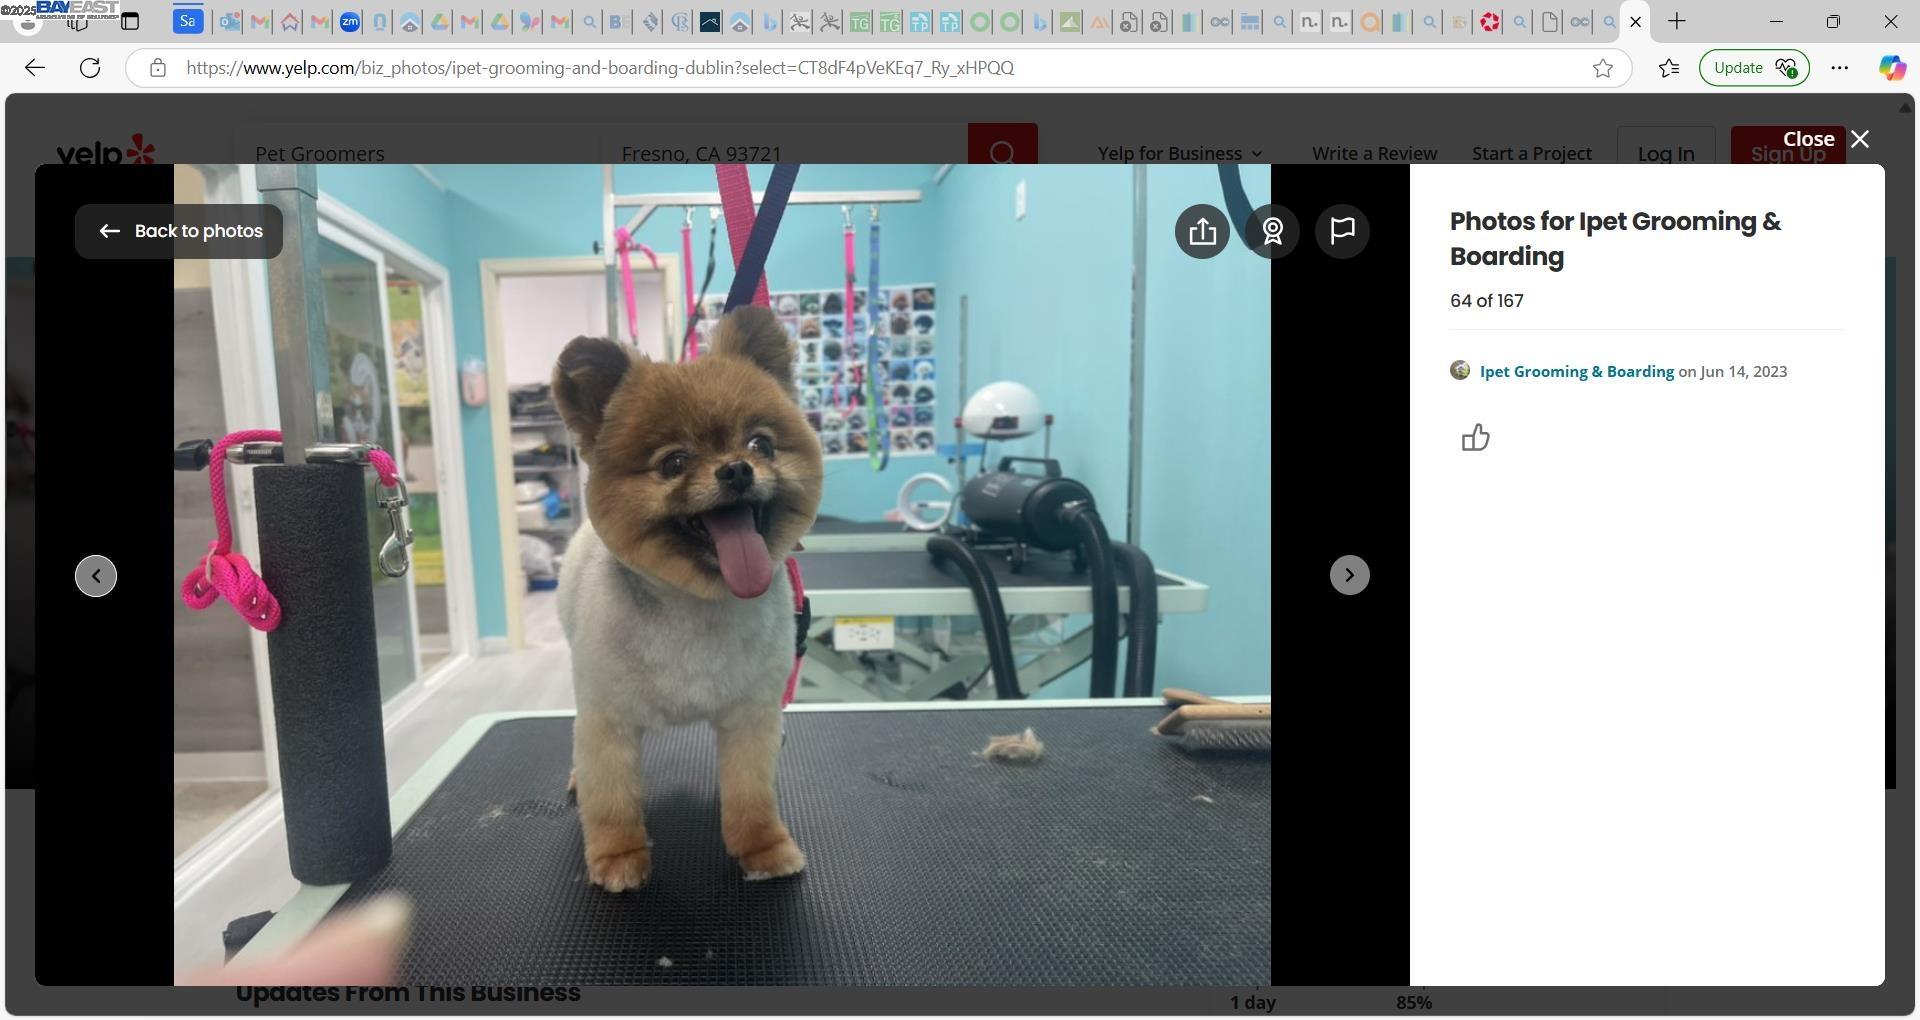The image size is (1920, 1020).
Task: Click the Log In button
Action: [1666, 147]
